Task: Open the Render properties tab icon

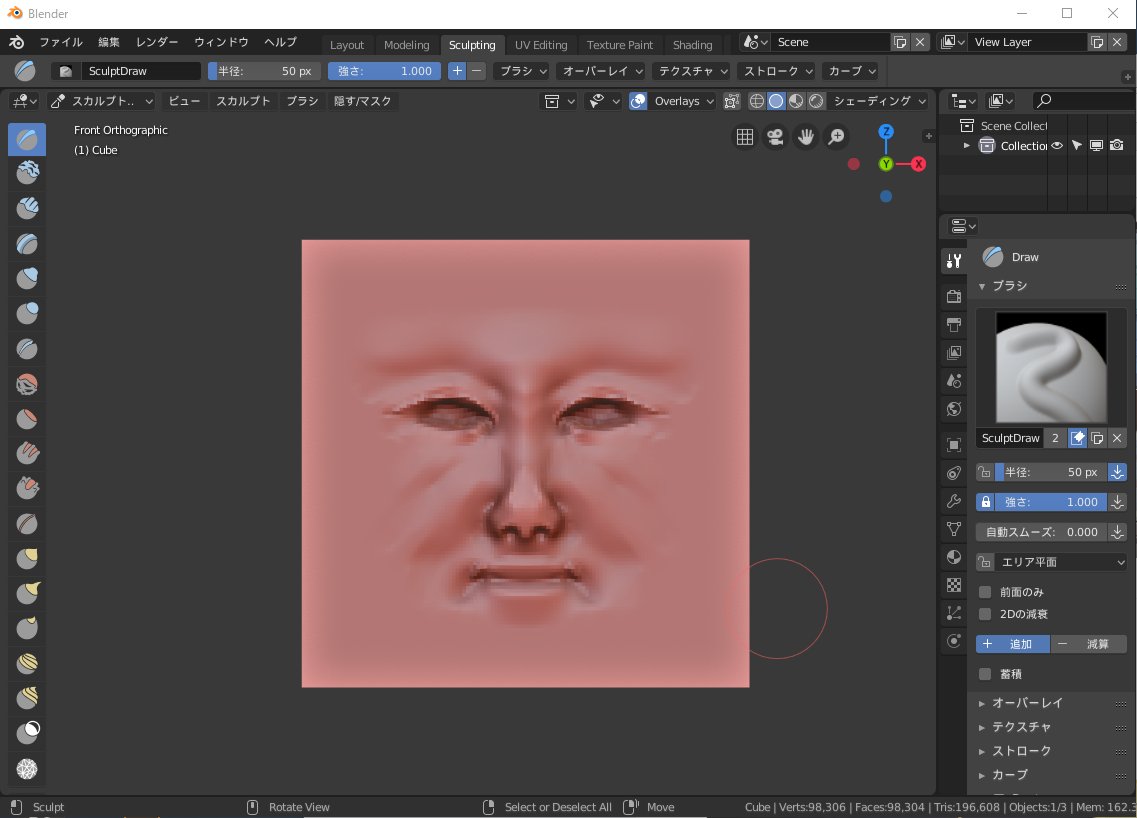Action: [954, 296]
